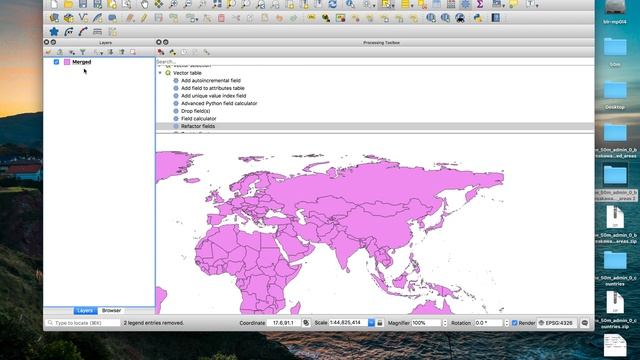Image resolution: width=640 pixels, height=360 pixels.
Task: Create a new project file
Action: [x=54, y=4]
